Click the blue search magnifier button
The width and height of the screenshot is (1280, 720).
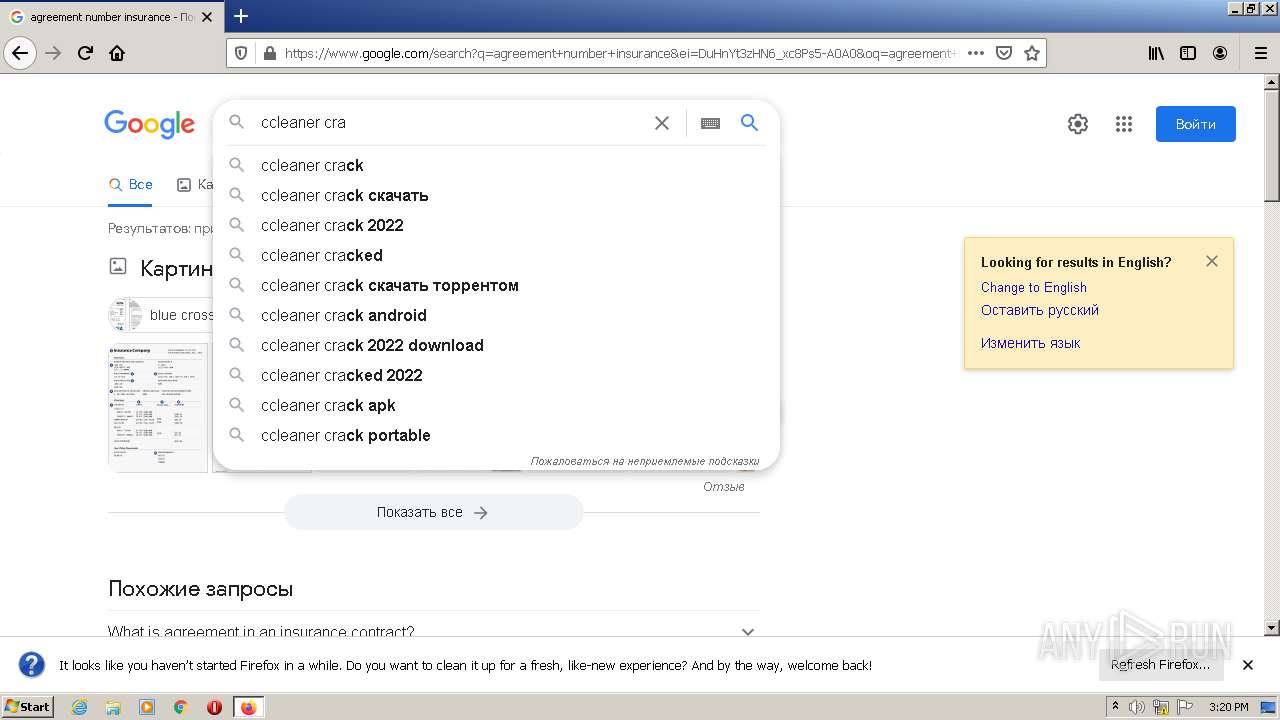pos(749,123)
